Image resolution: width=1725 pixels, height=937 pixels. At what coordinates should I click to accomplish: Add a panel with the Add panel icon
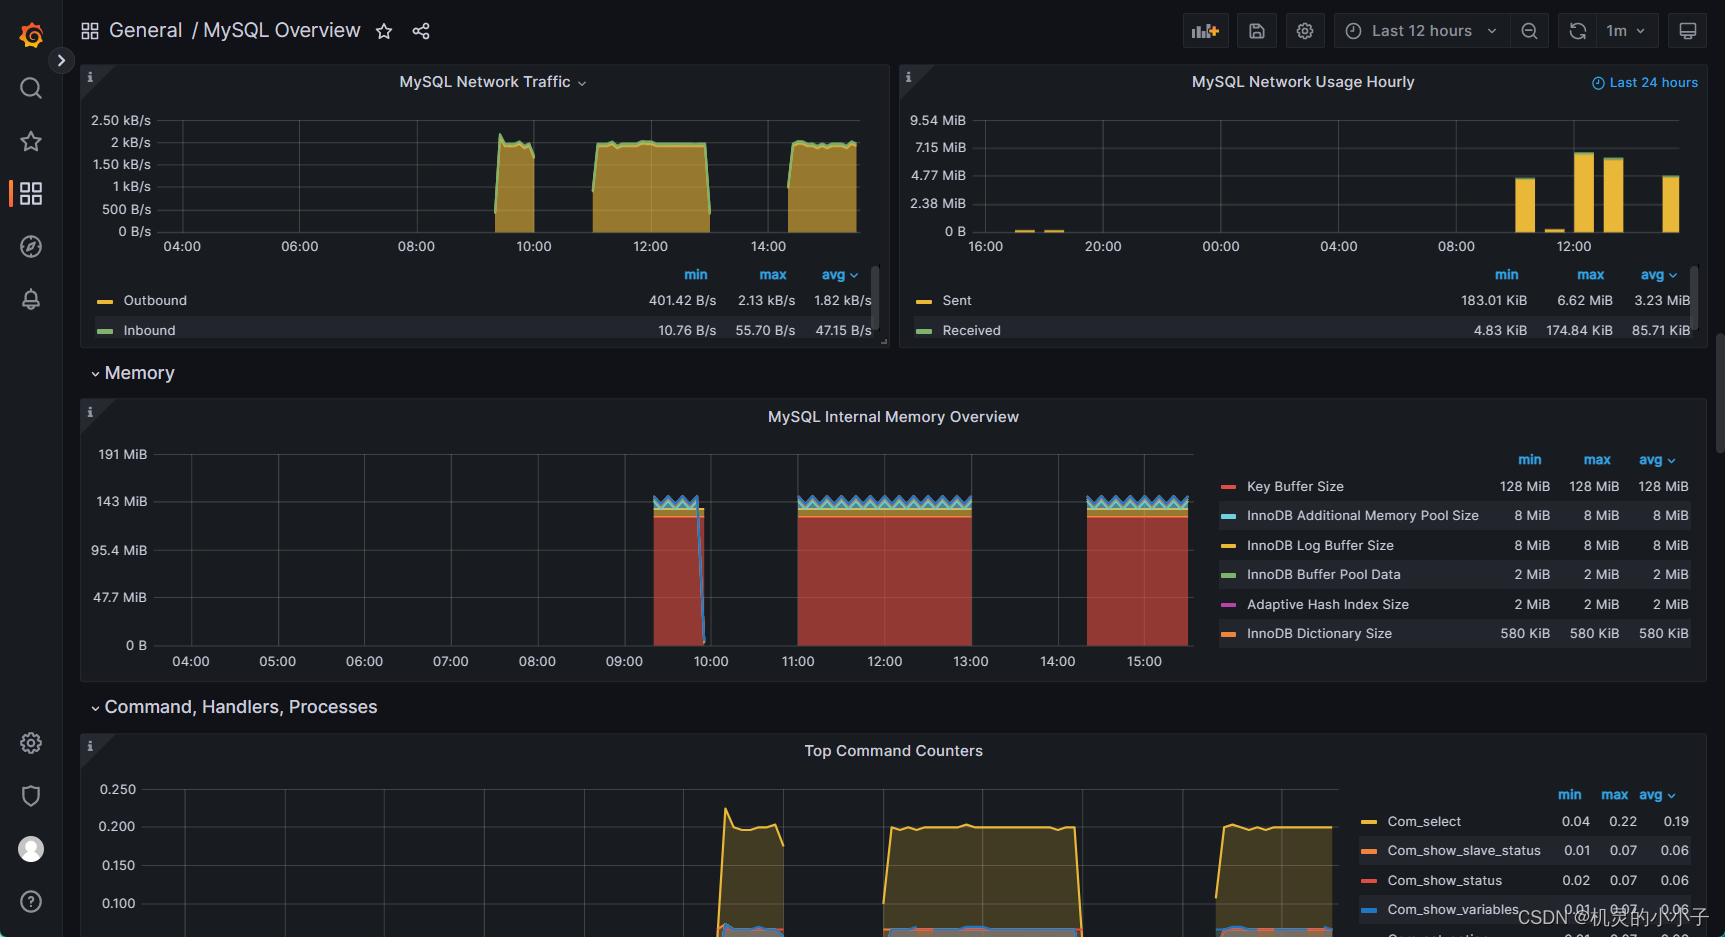click(x=1205, y=31)
